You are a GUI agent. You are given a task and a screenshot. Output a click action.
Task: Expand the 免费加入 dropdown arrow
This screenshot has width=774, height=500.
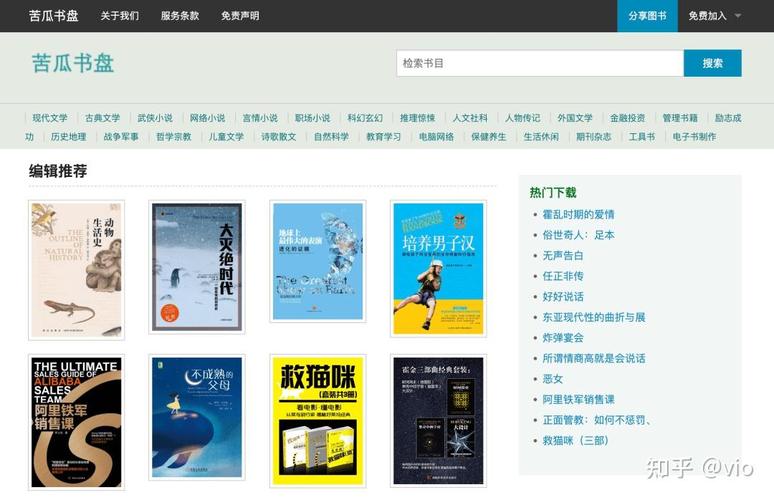point(738,16)
